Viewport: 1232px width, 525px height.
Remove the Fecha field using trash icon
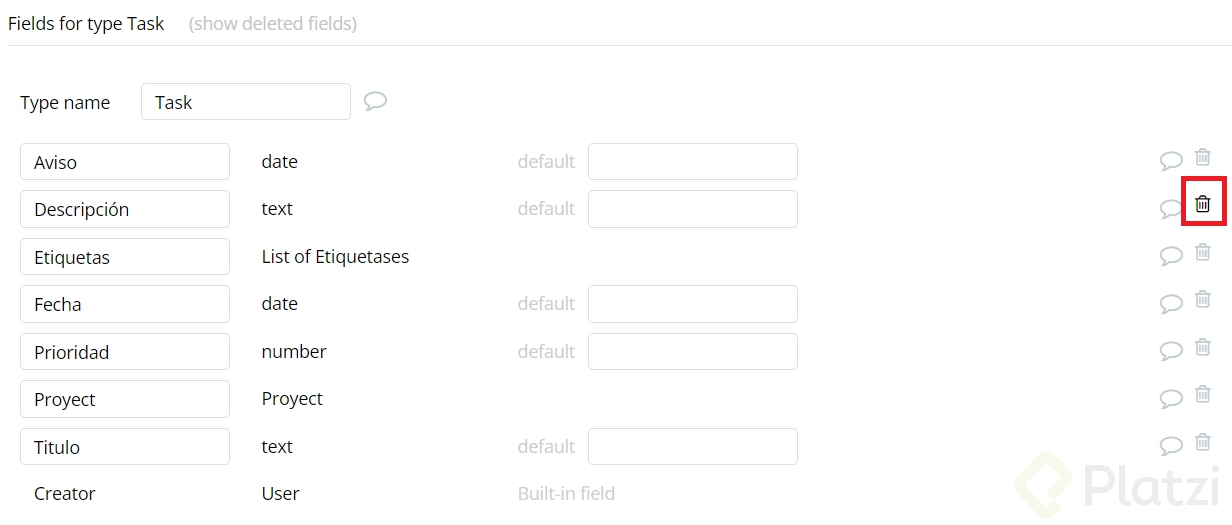tap(1203, 299)
